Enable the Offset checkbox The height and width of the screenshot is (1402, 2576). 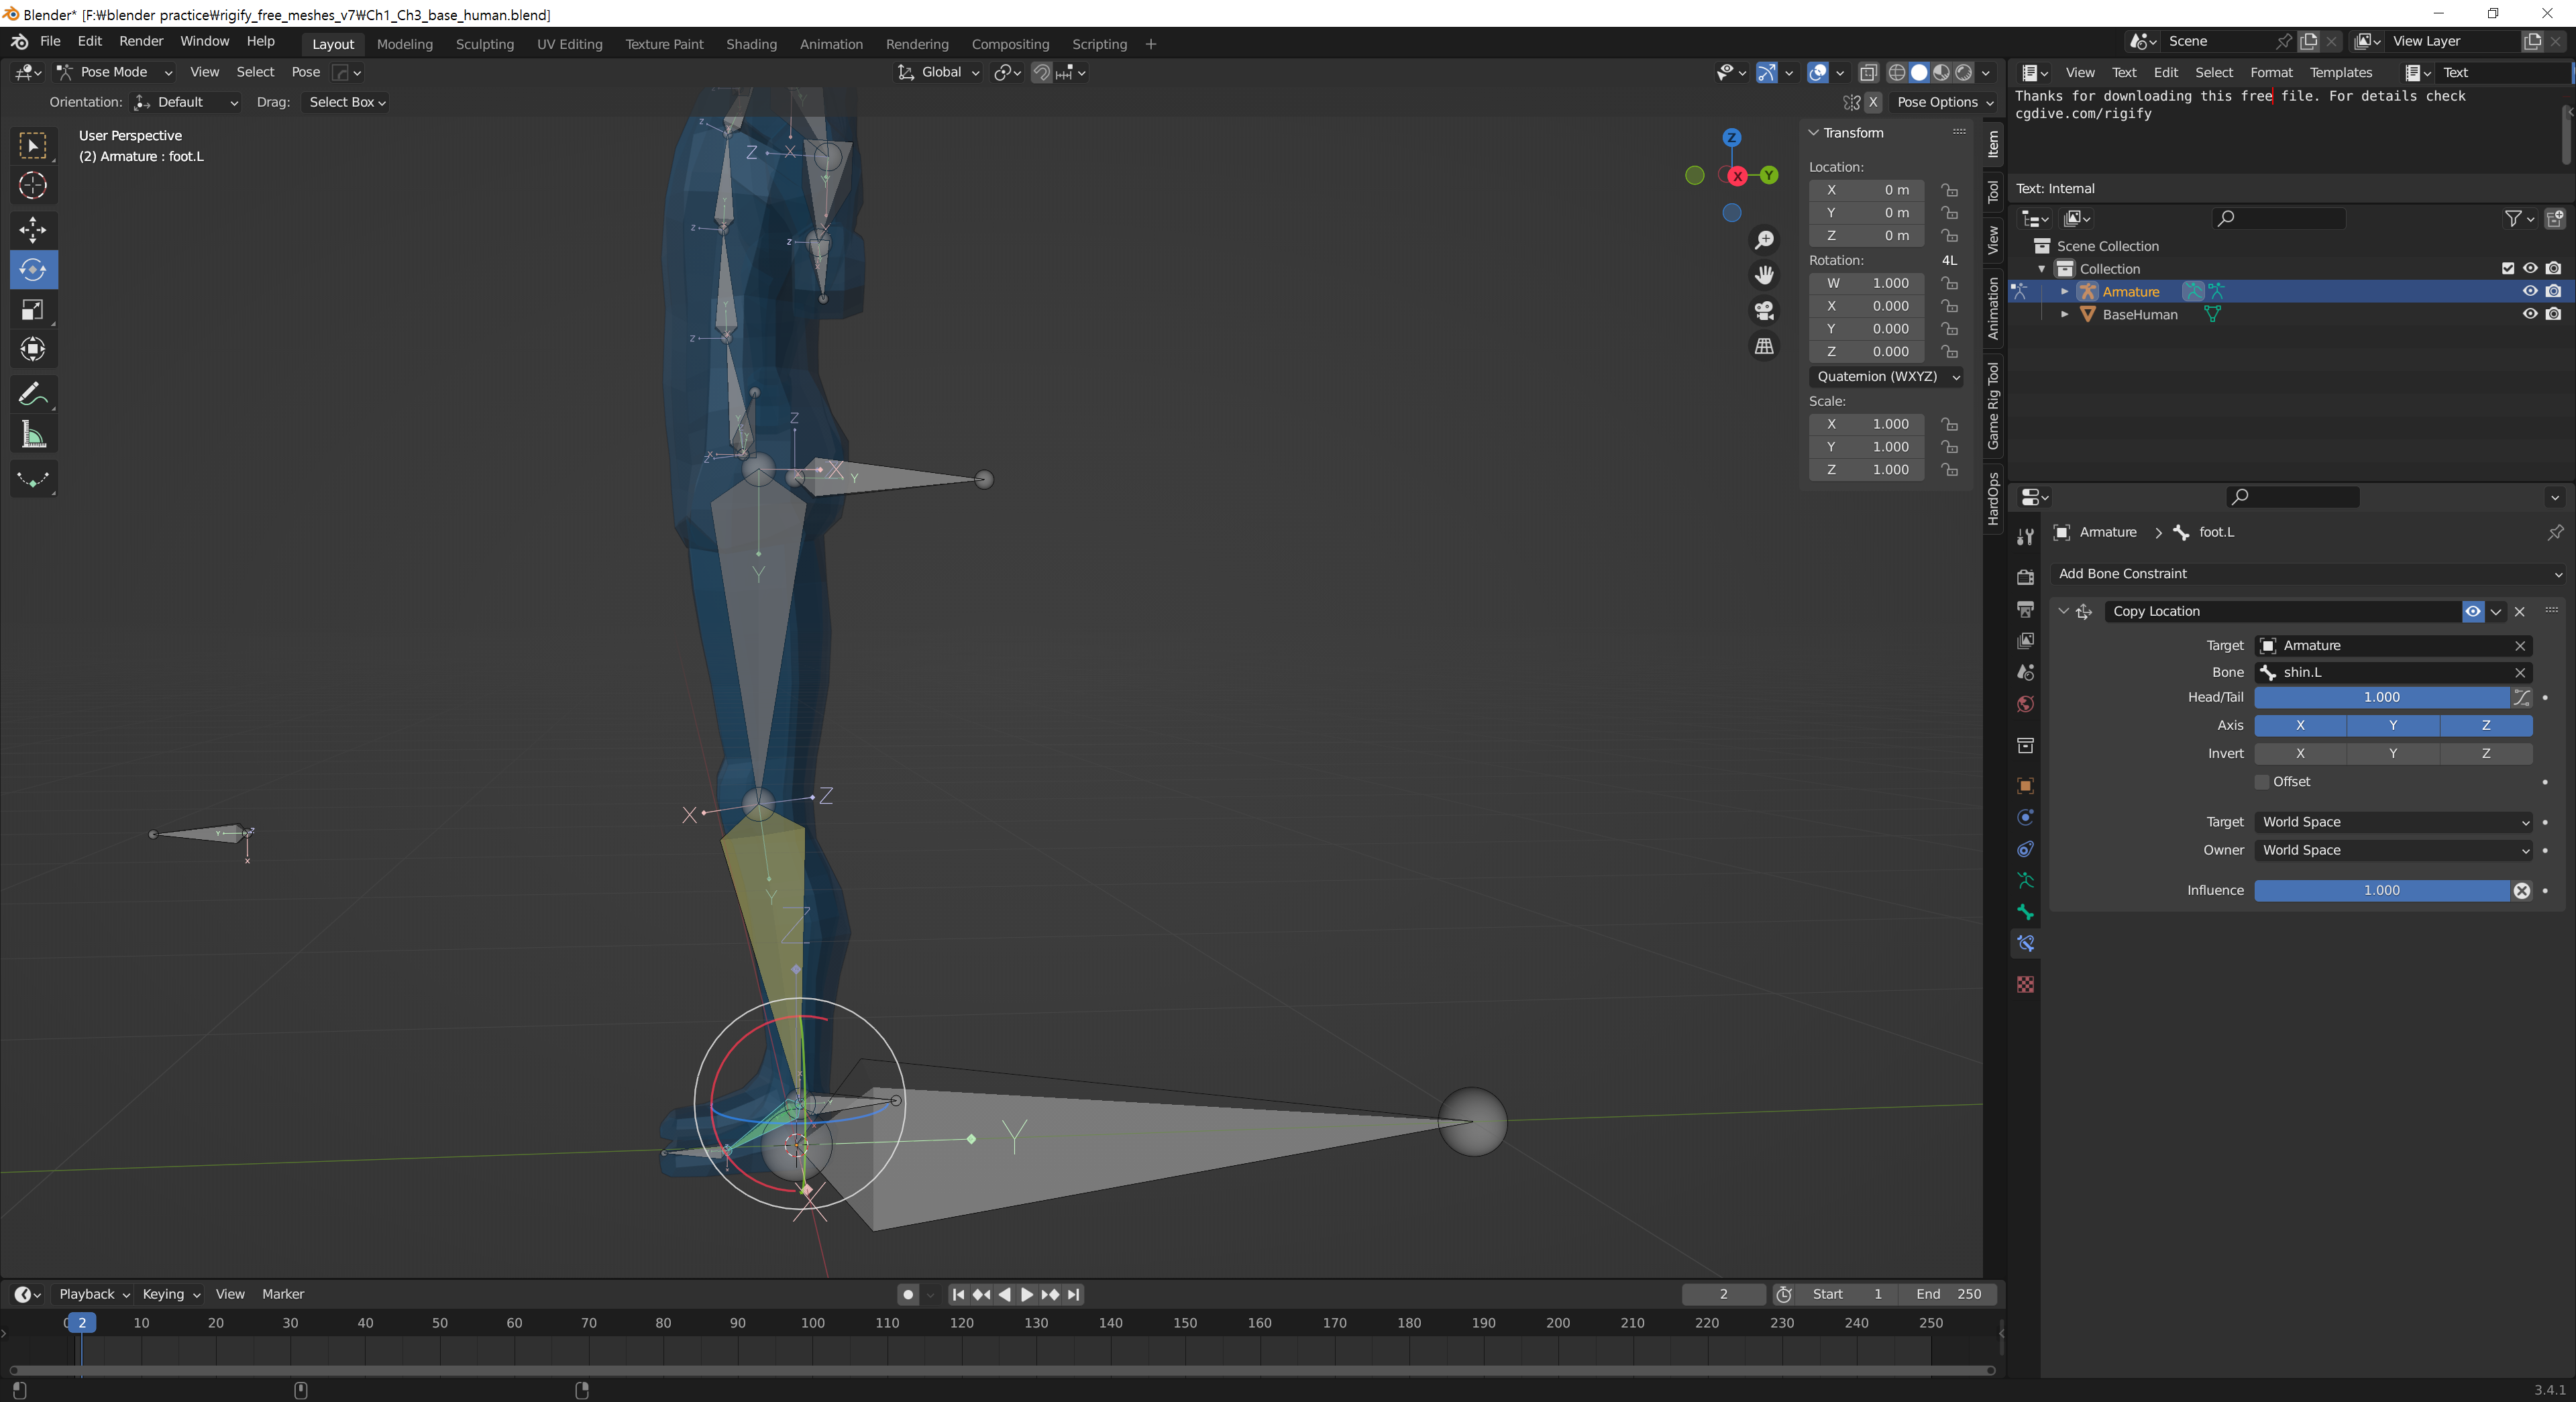pos(2262,782)
